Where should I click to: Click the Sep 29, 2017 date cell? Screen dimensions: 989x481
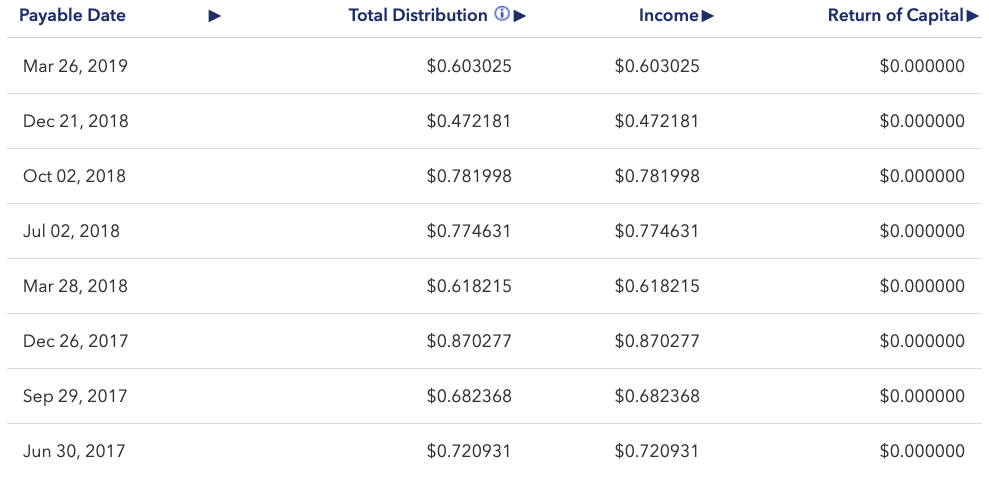coord(75,396)
